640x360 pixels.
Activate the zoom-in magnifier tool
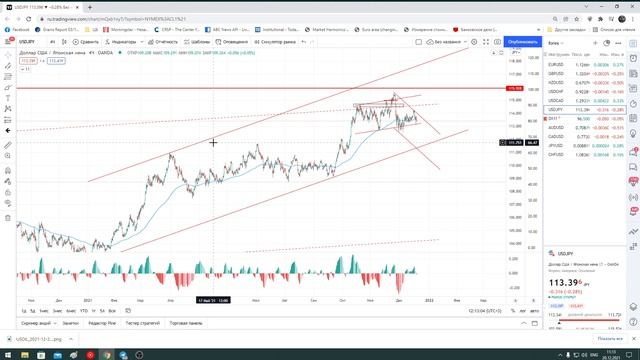pos(8,156)
